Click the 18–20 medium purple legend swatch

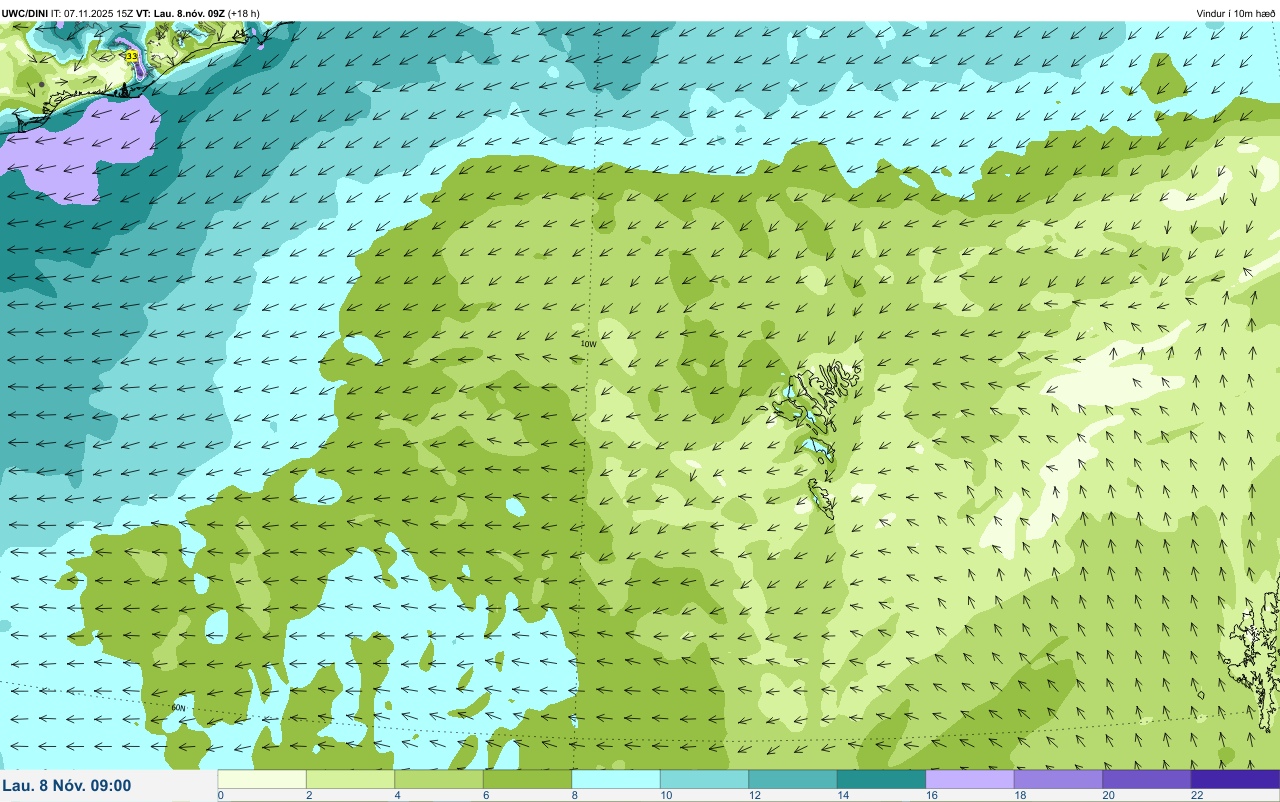(x=1059, y=779)
